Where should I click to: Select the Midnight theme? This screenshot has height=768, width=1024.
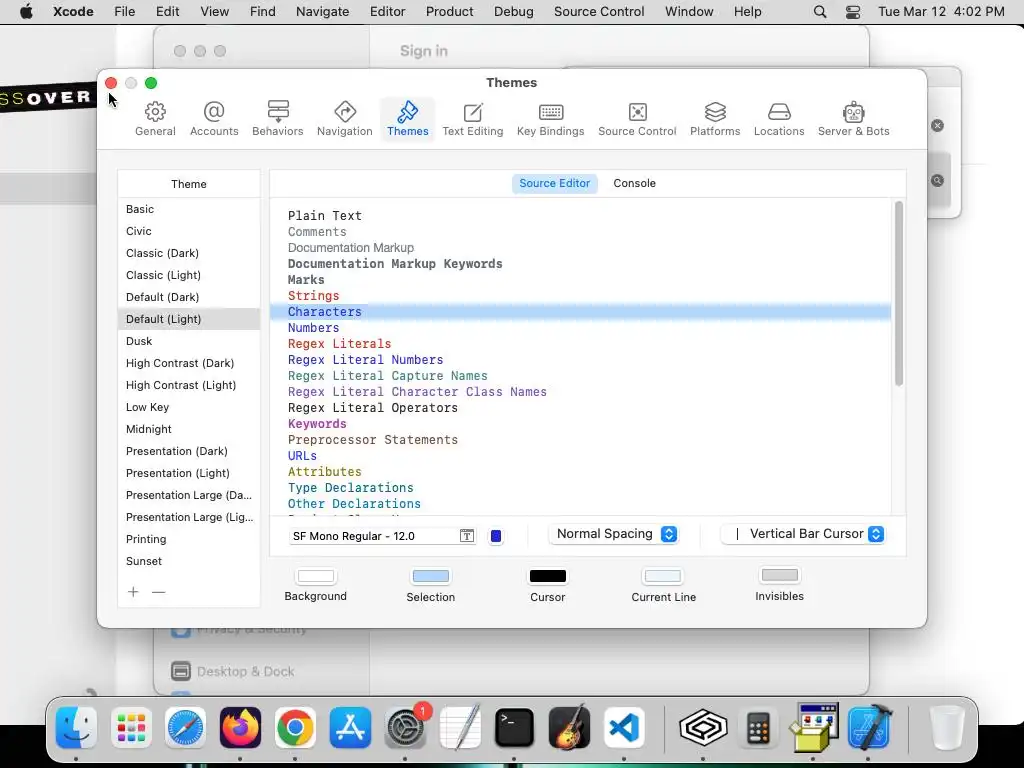pyautogui.click(x=189, y=429)
